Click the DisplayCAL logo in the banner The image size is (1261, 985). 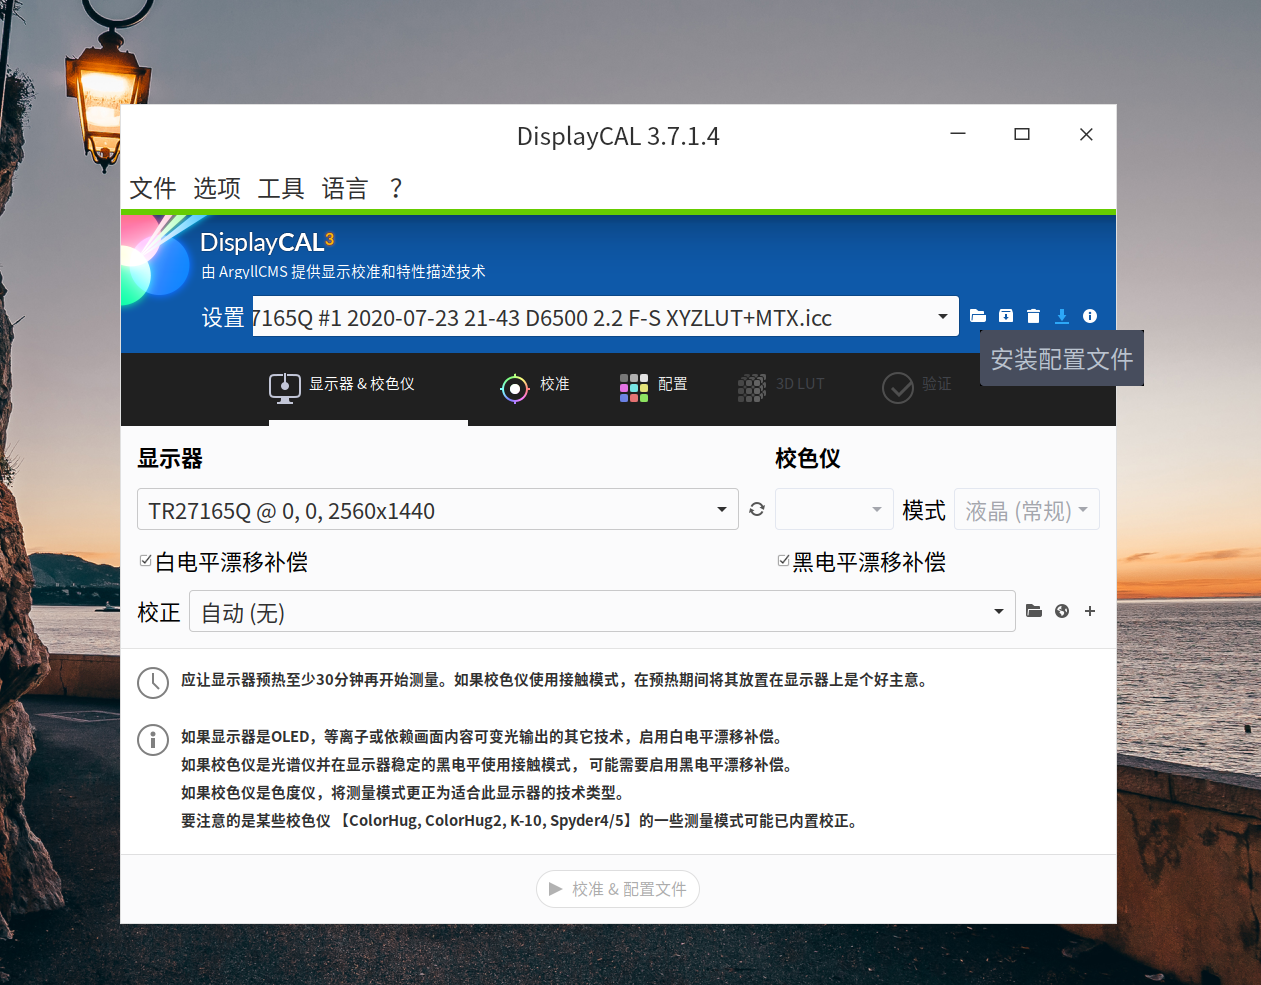click(267, 242)
